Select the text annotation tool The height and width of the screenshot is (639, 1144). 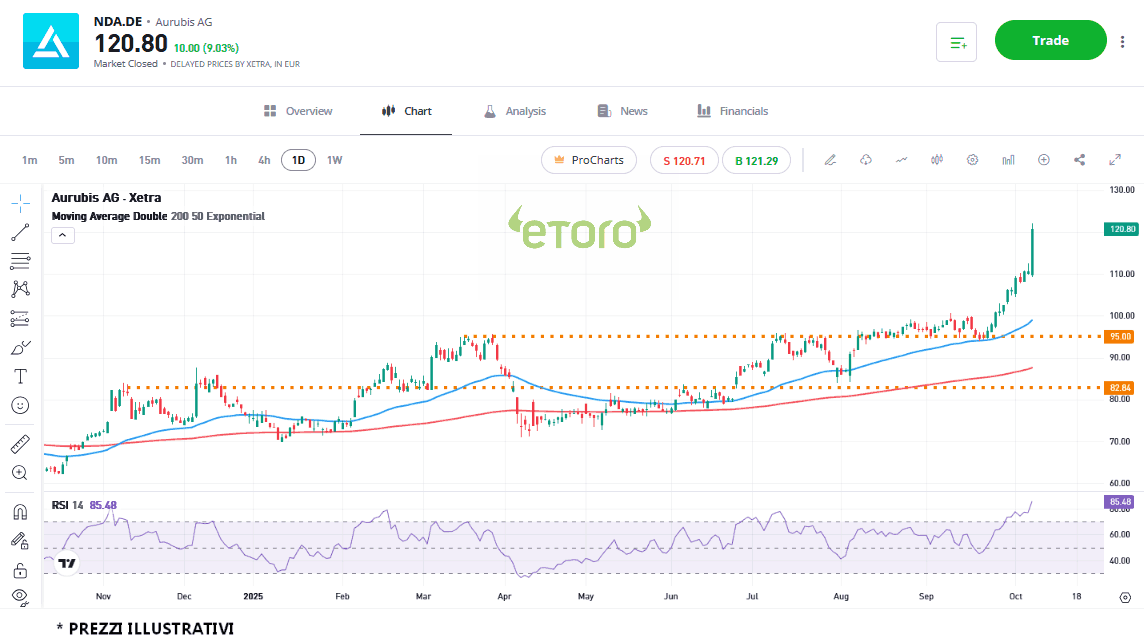[20, 376]
